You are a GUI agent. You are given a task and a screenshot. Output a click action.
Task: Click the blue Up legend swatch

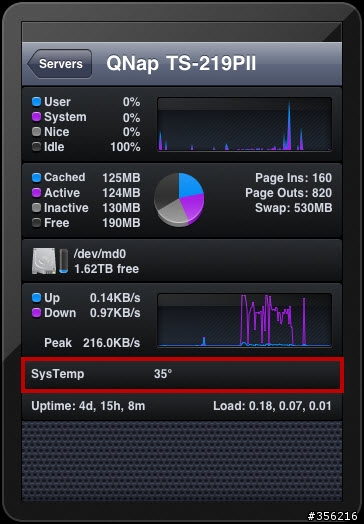click(x=36, y=297)
